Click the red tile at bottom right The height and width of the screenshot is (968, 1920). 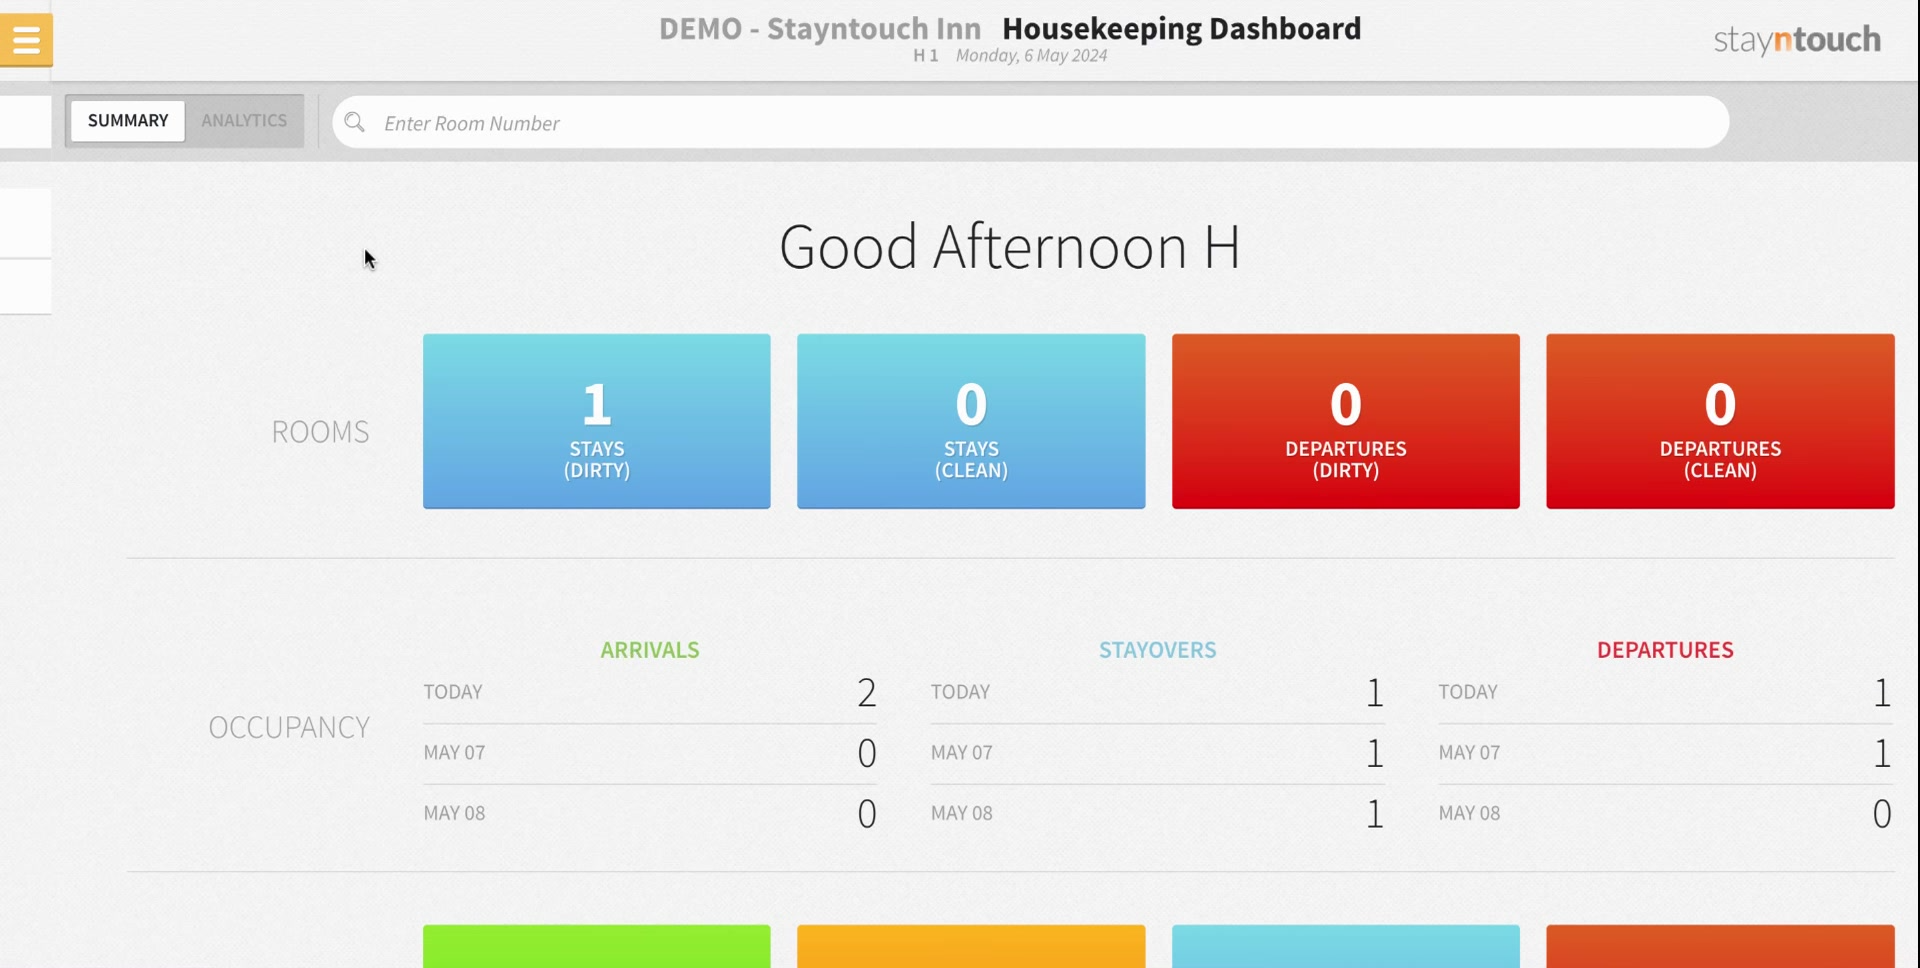pos(1720,946)
